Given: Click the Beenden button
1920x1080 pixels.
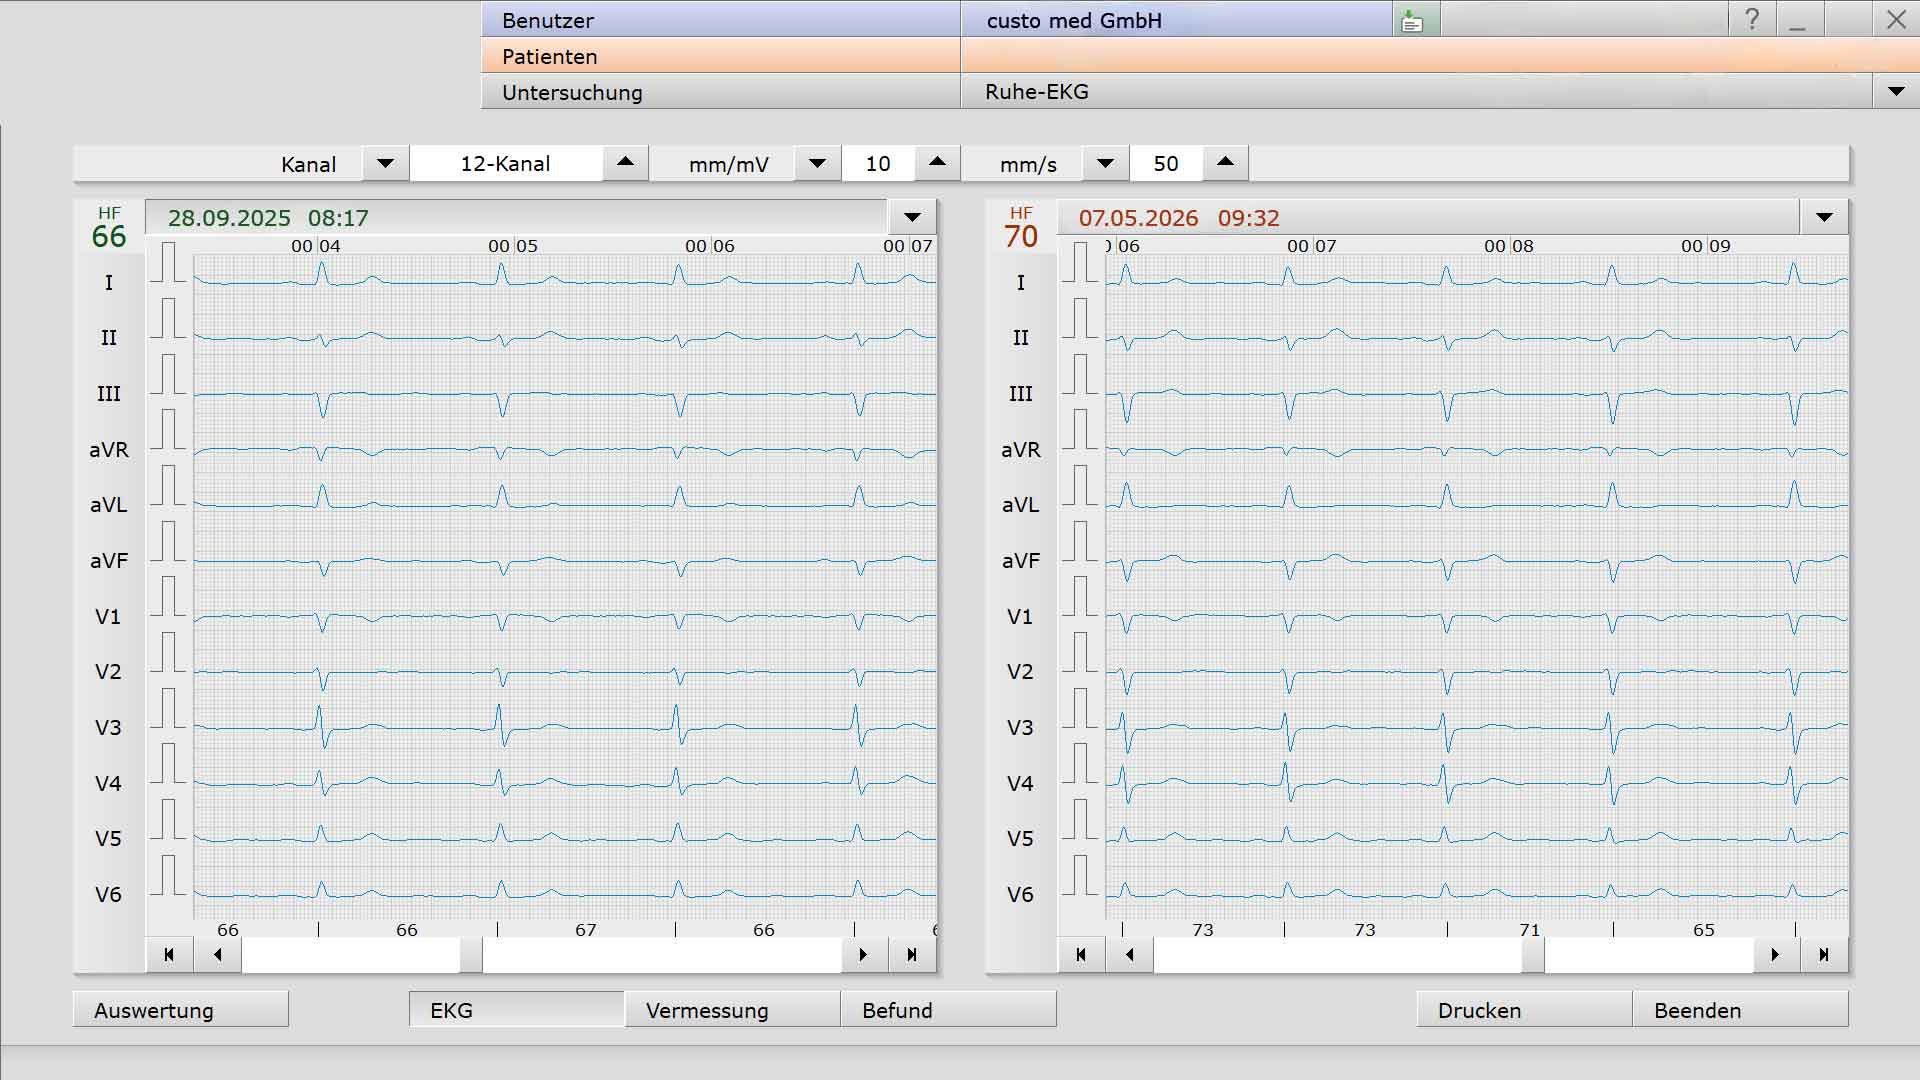Looking at the screenshot, I should [1740, 1010].
